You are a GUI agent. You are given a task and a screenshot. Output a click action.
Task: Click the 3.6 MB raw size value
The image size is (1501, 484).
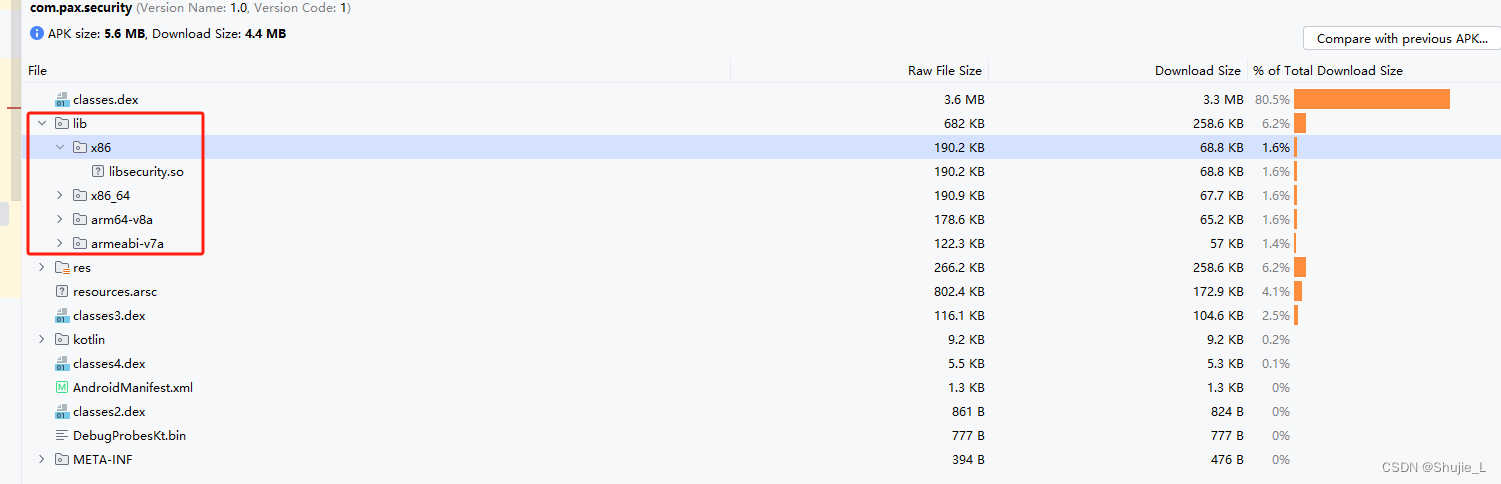(x=964, y=100)
